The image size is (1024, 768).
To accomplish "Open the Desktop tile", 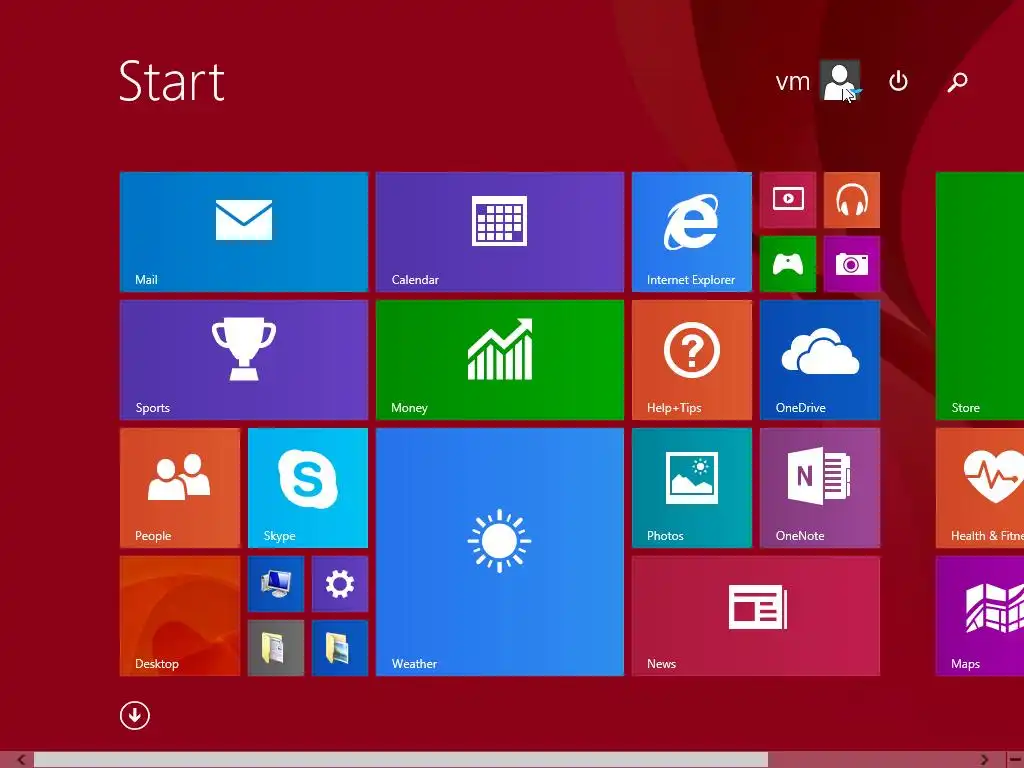I will pos(180,616).
